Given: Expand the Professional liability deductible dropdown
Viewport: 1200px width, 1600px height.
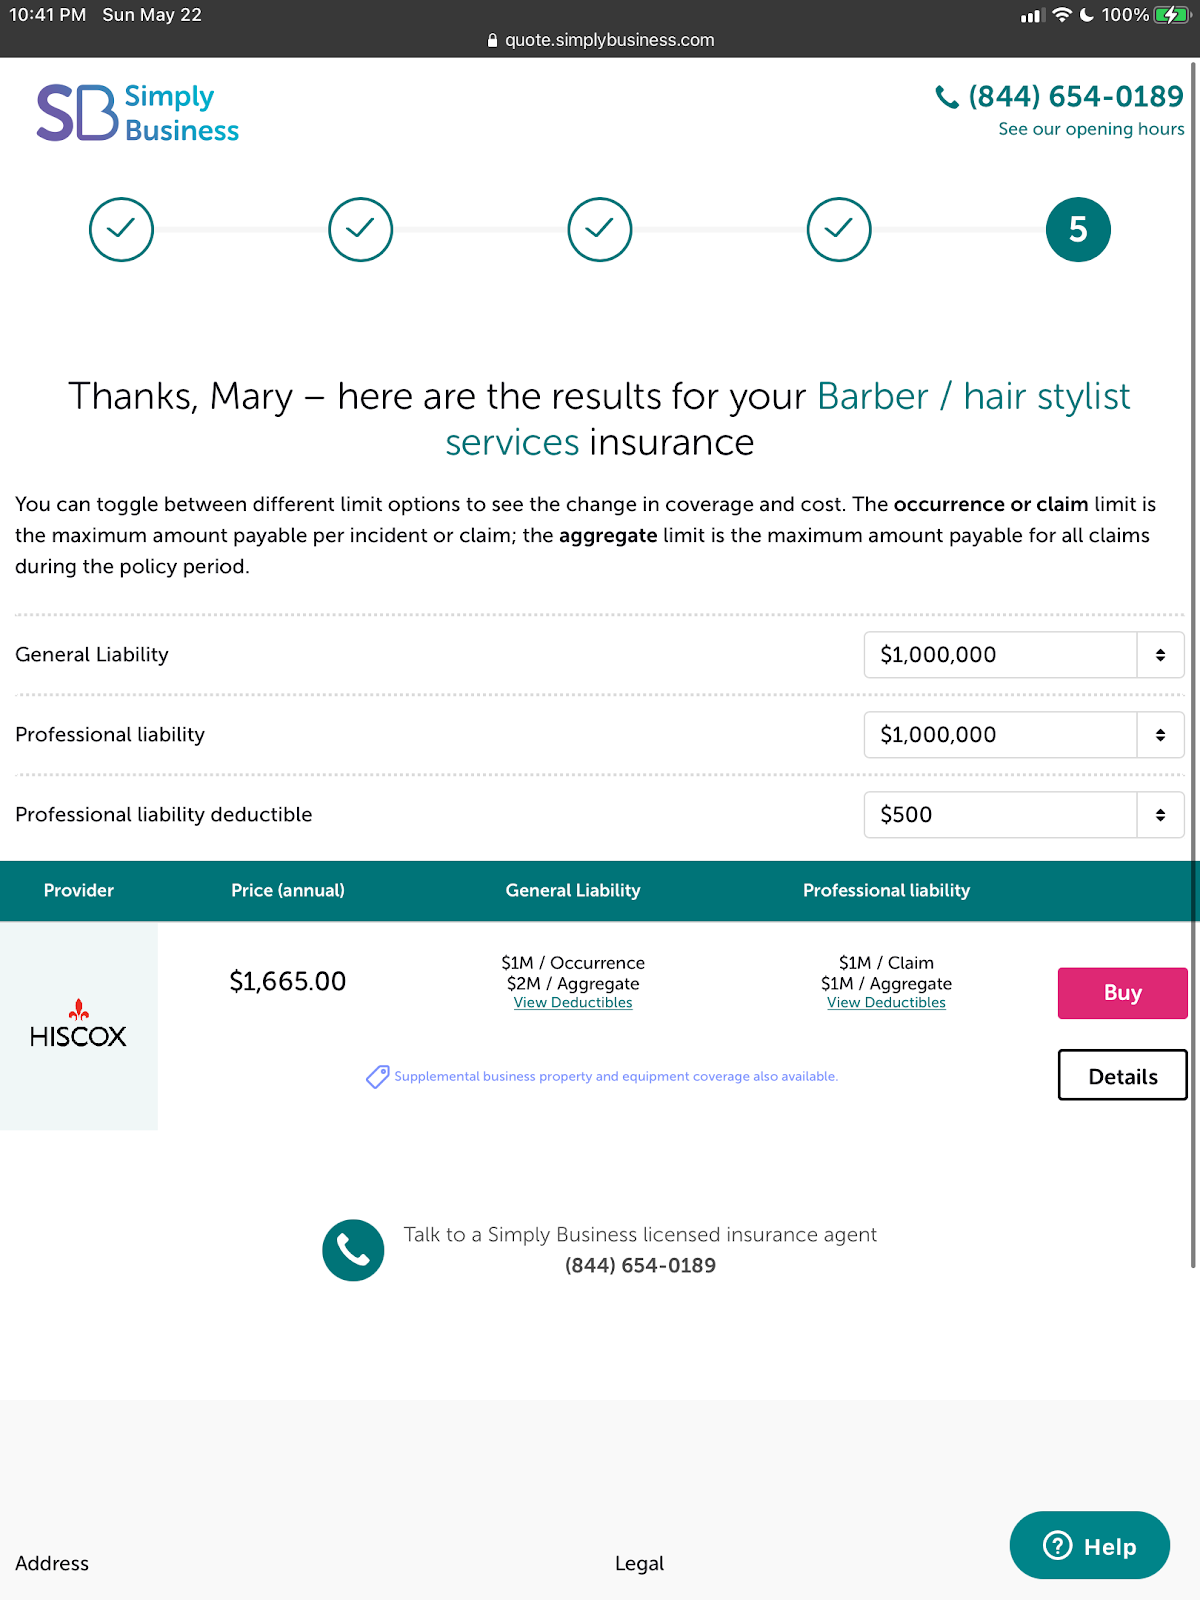Looking at the screenshot, I should 1023,815.
